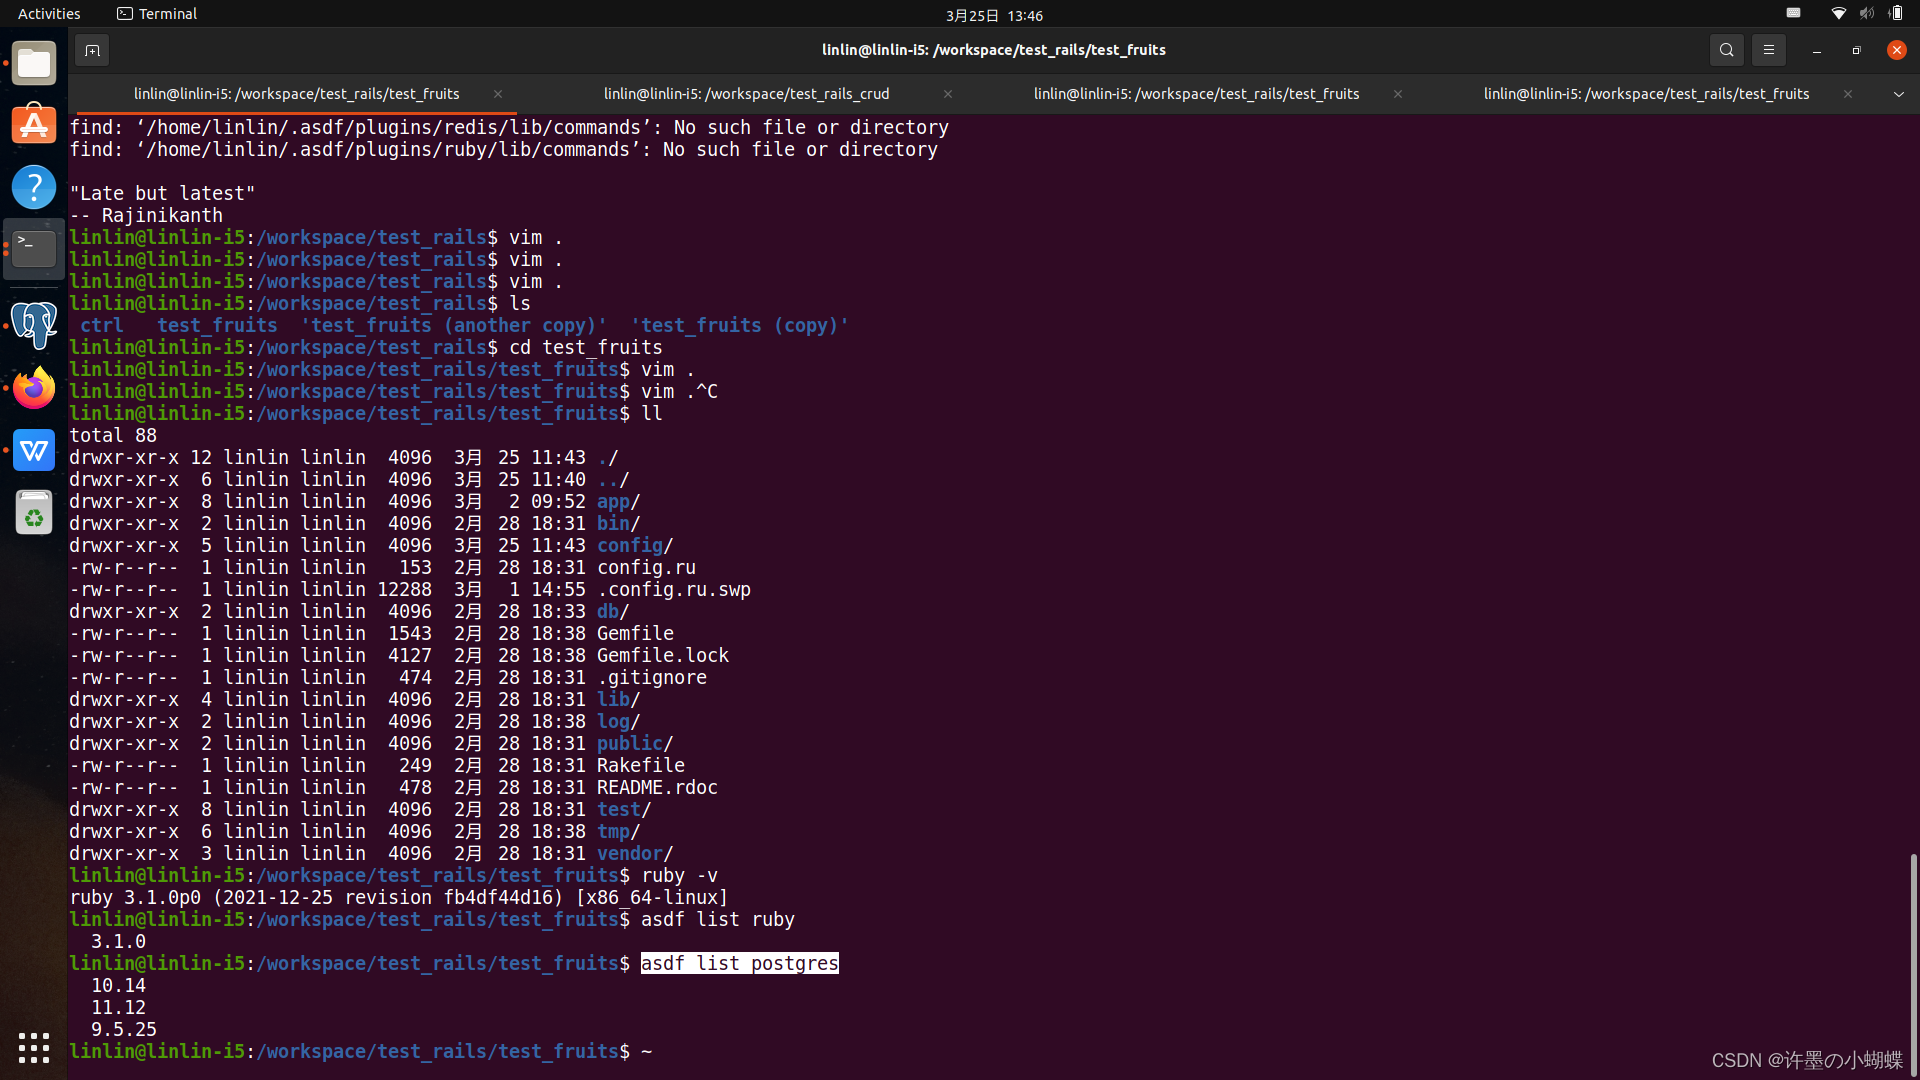Open a new terminal tab
This screenshot has width=1920, height=1080.
point(92,50)
